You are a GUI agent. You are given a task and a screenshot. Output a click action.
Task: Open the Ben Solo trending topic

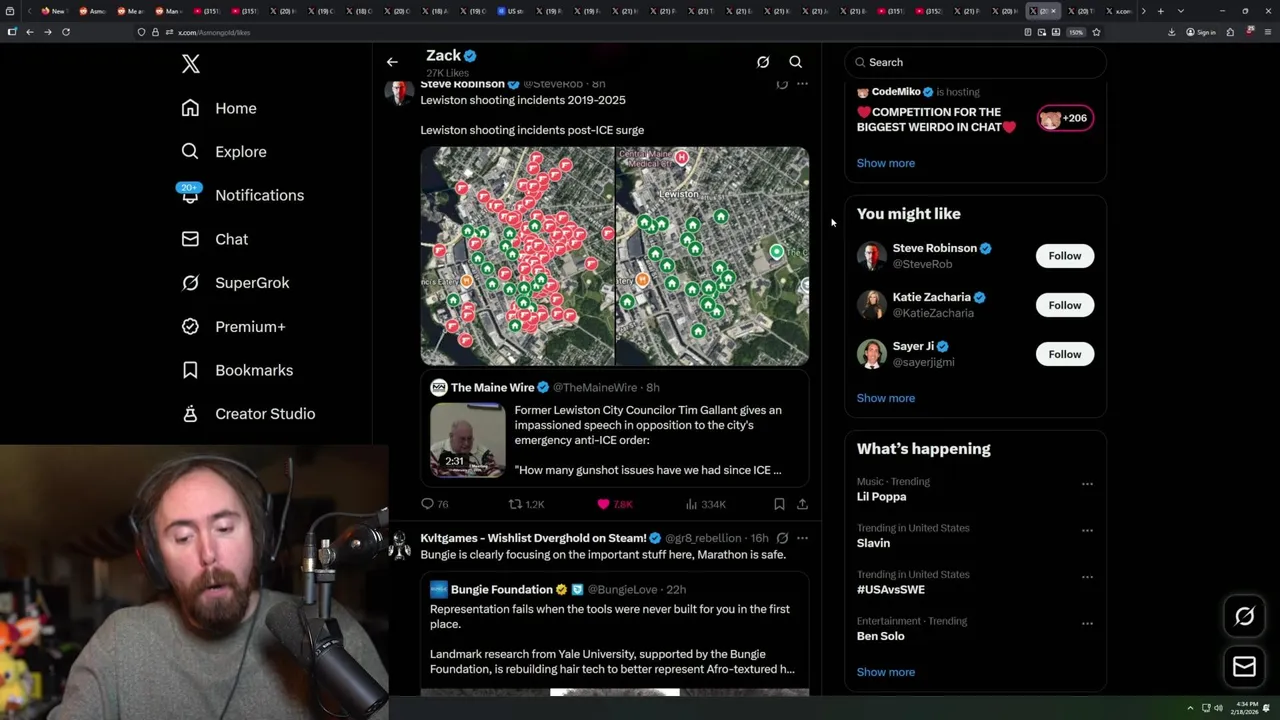pos(880,636)
